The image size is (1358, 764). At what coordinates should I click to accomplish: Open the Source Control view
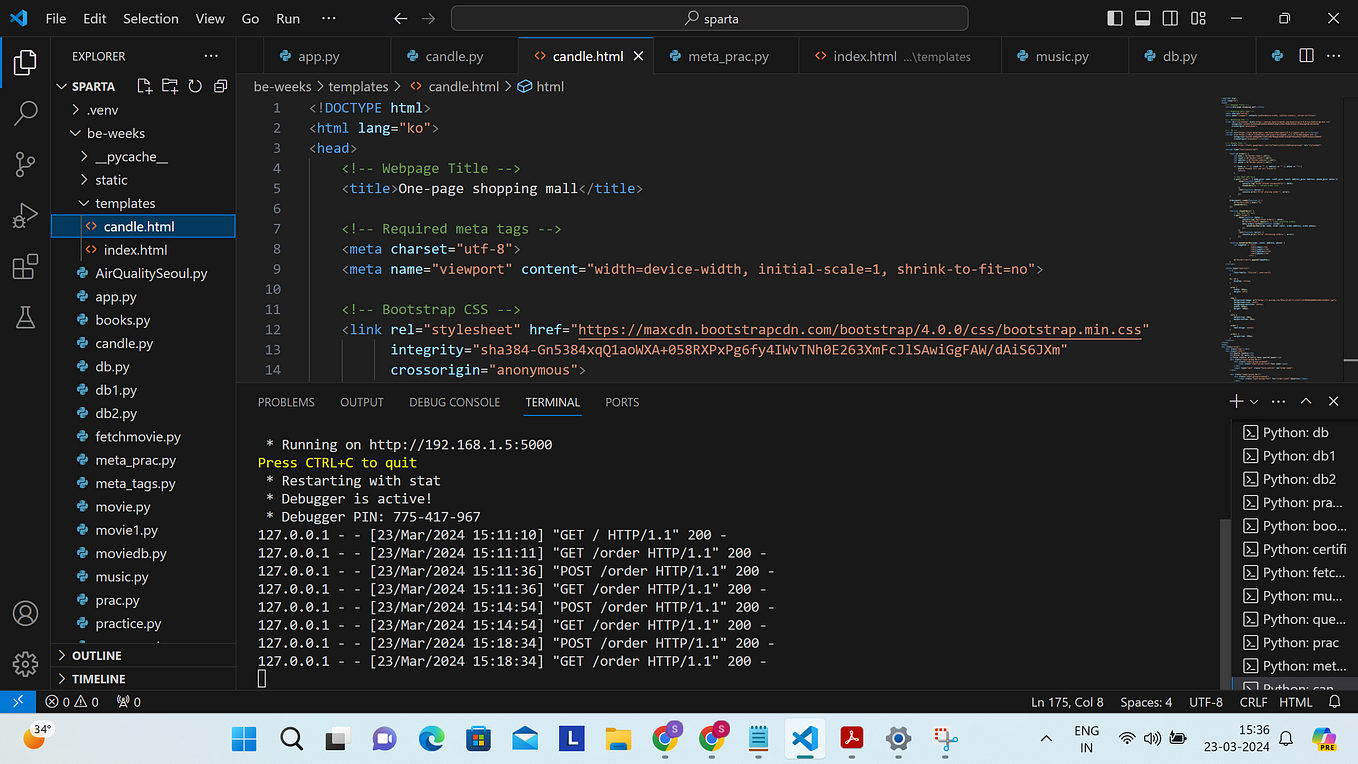25,164
